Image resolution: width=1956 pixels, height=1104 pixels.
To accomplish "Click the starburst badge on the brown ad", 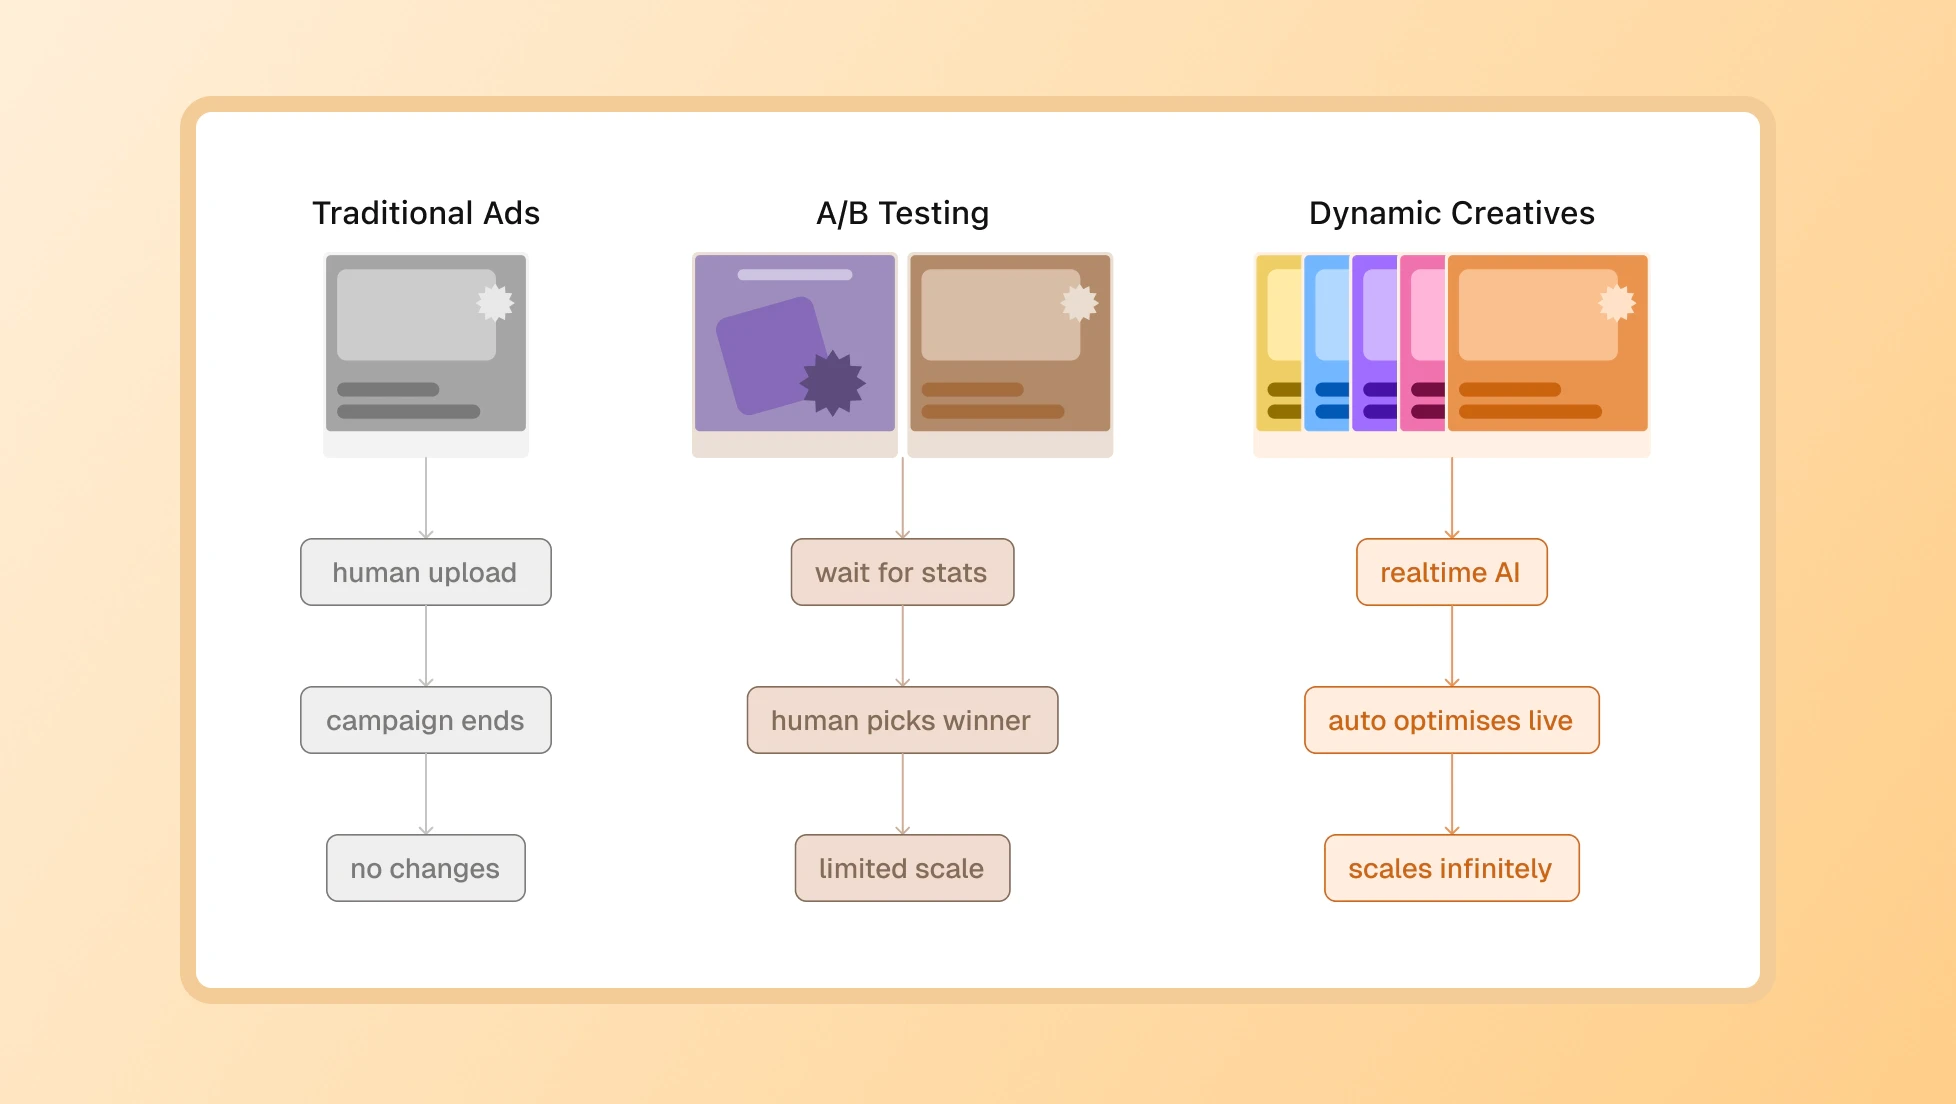I will point(1077,302).
